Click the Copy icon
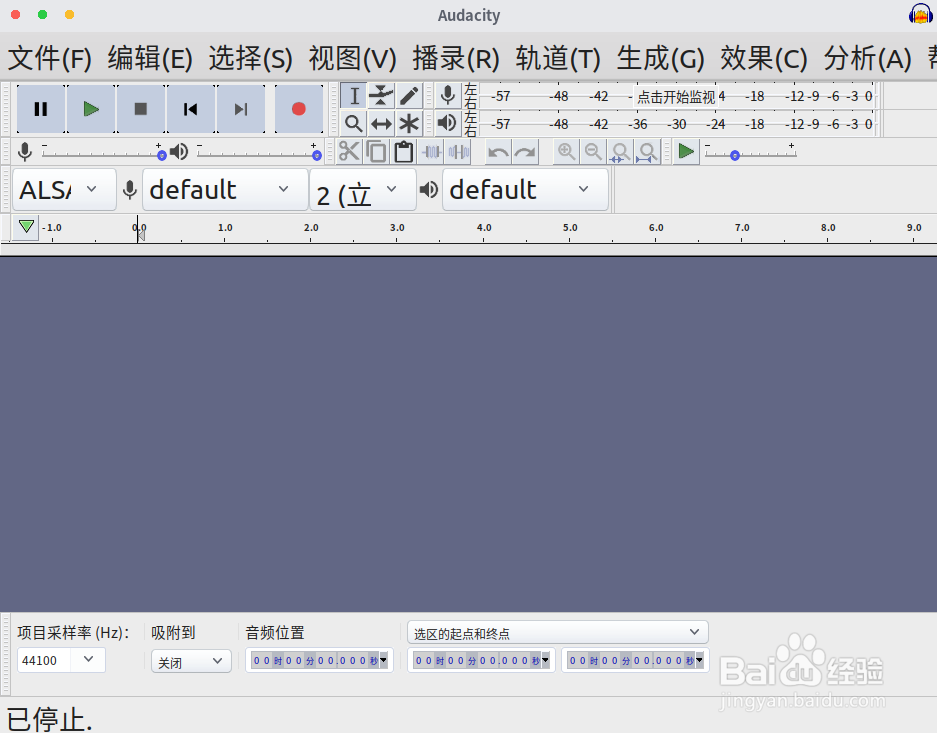Viewport: 937px width, 733px height. [376, 152]
